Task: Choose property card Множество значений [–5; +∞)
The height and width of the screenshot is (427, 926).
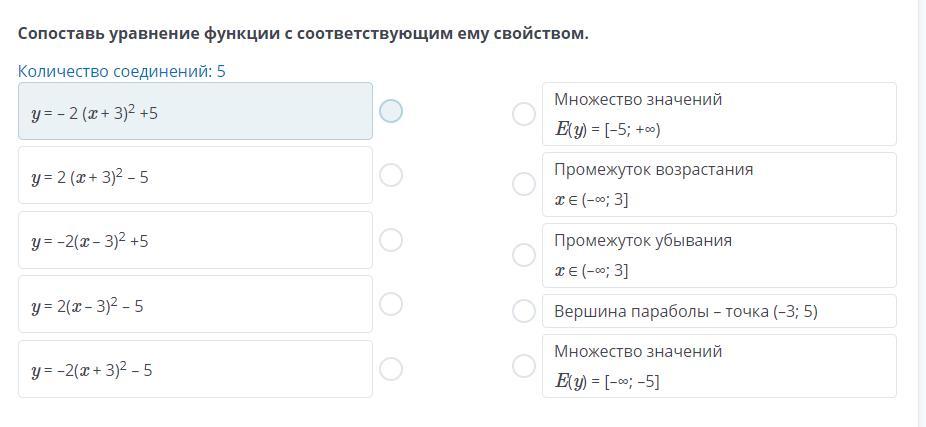Action: point(718,114)
